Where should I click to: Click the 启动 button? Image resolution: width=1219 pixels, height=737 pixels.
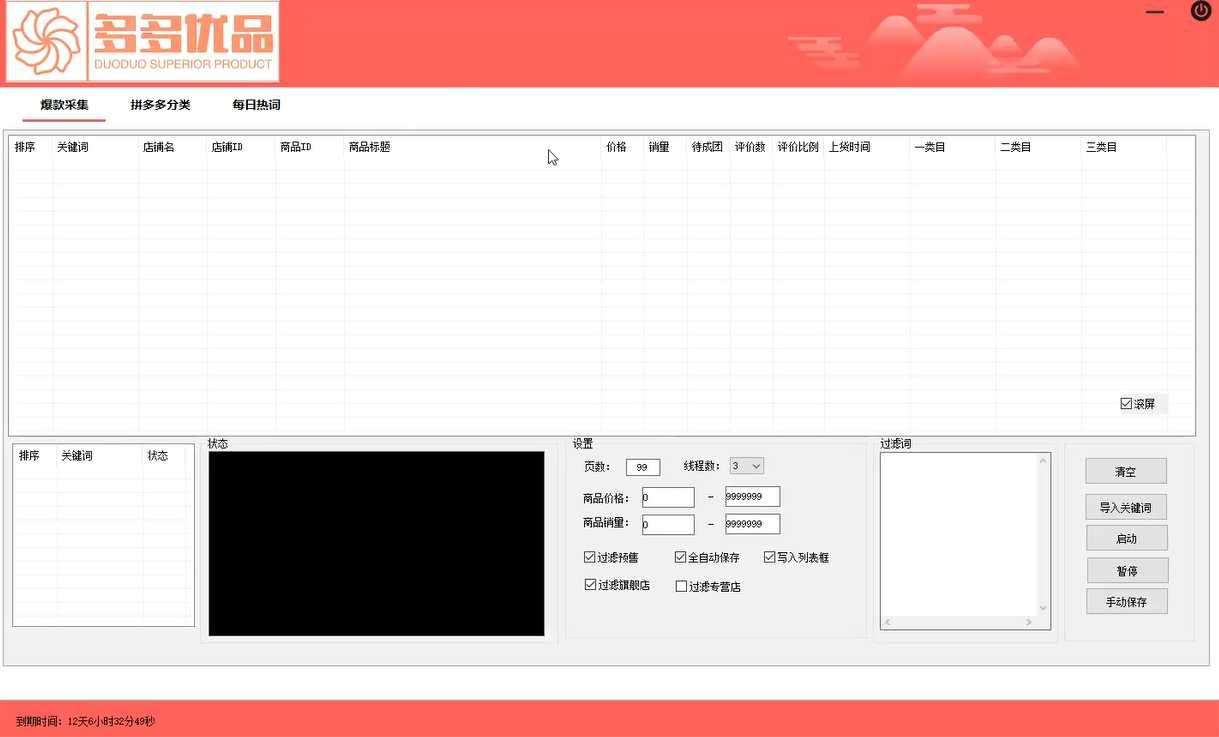click(1127, 538)
